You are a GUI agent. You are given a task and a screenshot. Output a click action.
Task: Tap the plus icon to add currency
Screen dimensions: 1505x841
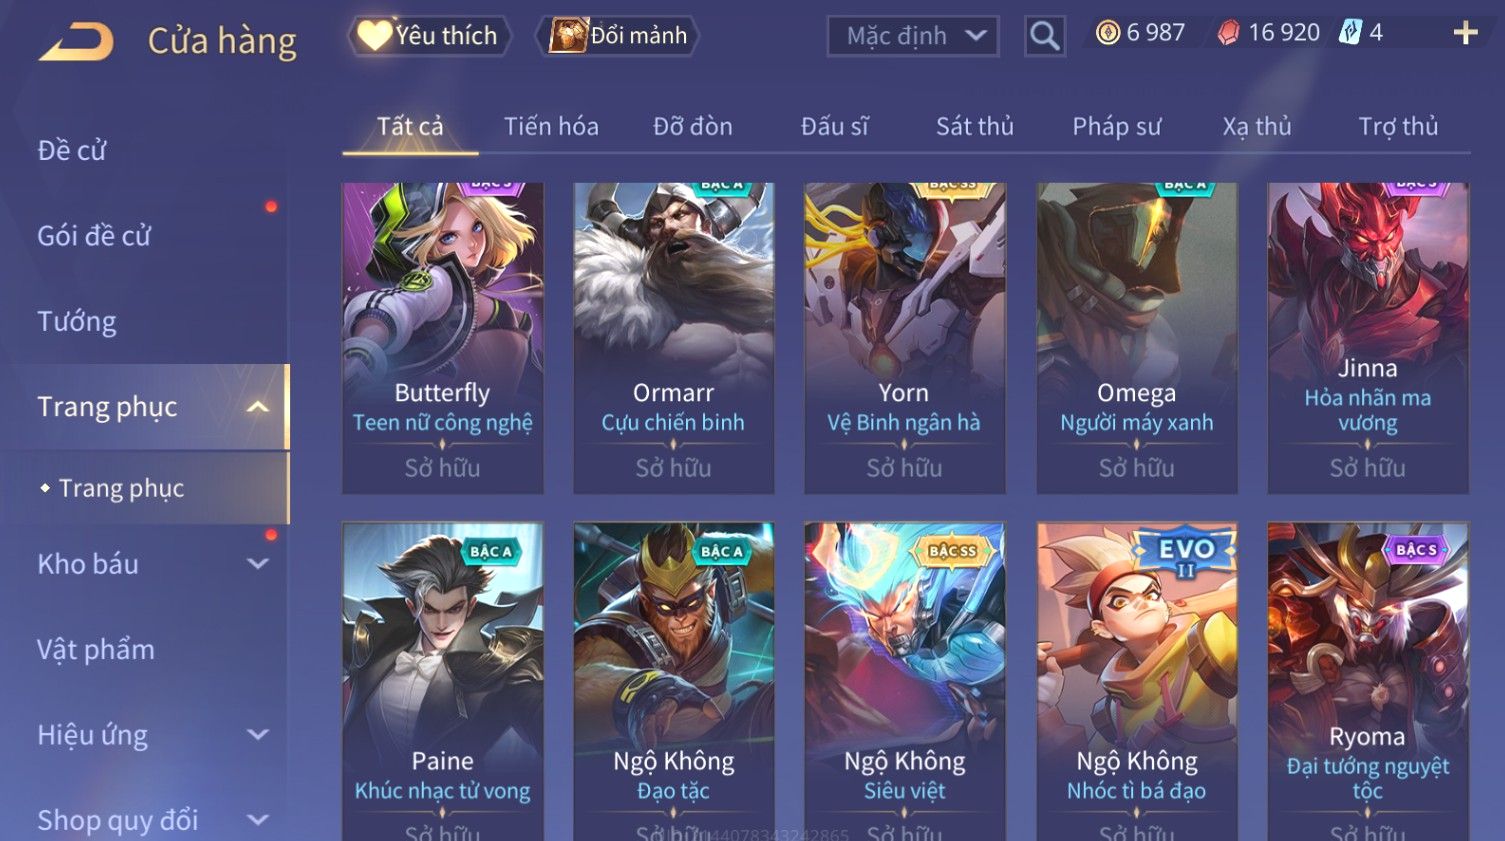point(1465,34)
